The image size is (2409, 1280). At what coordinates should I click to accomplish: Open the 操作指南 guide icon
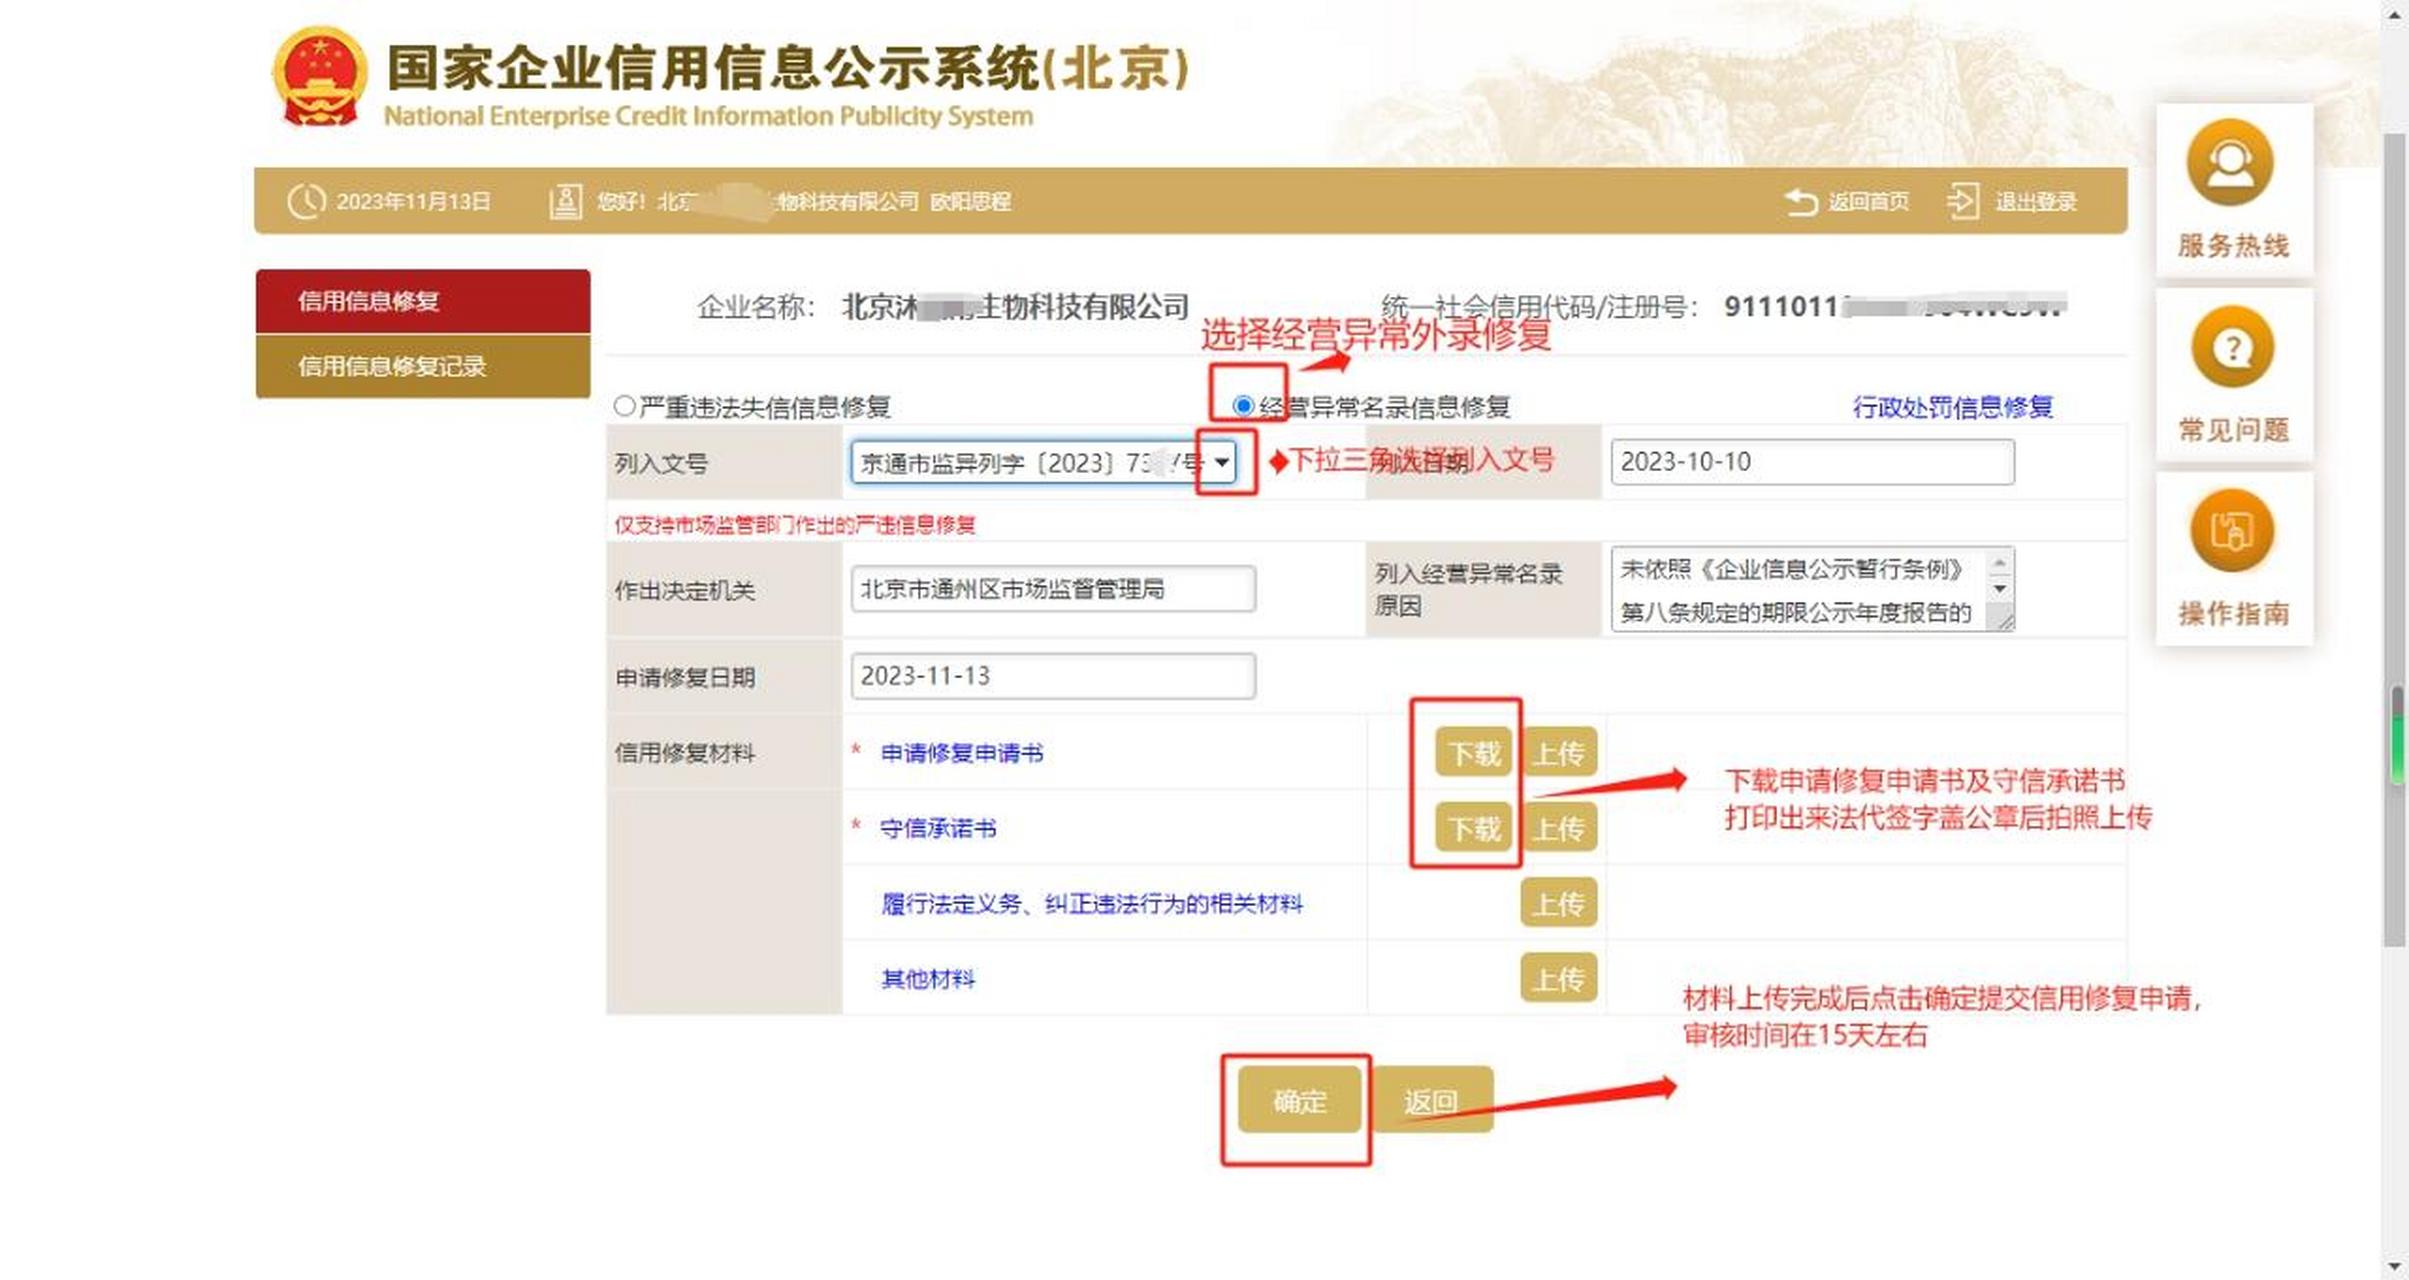pos(2232,531)
